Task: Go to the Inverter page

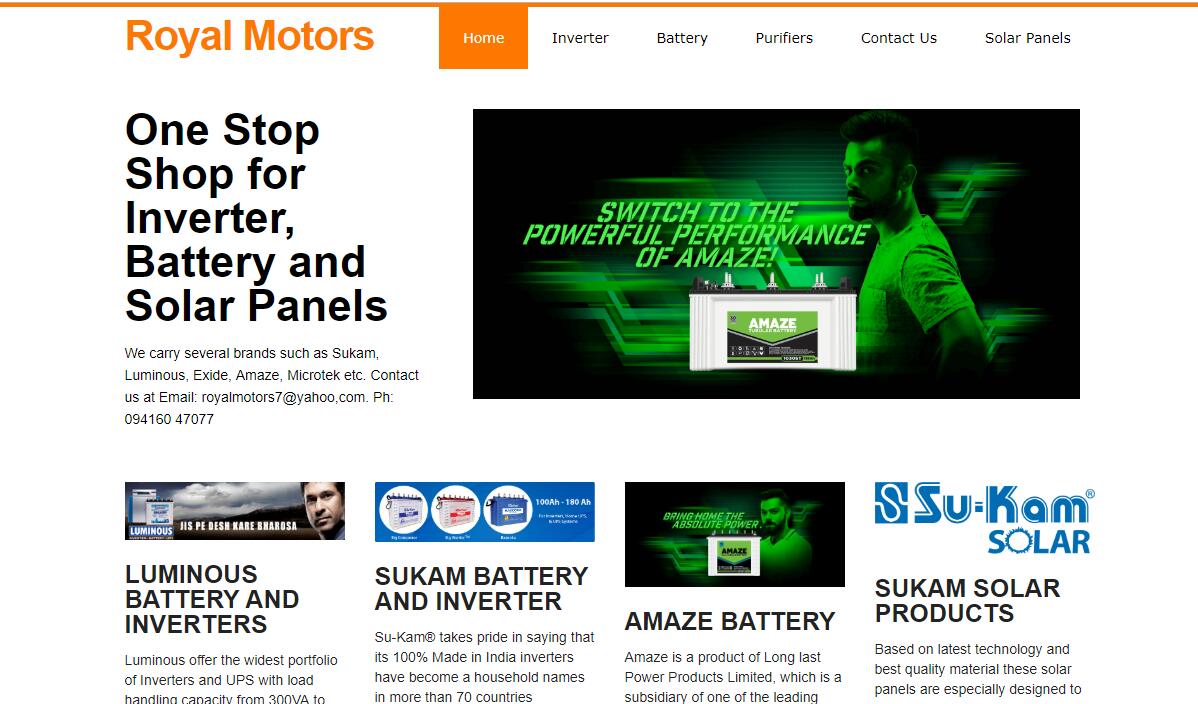Action: (x=580, y=37)
